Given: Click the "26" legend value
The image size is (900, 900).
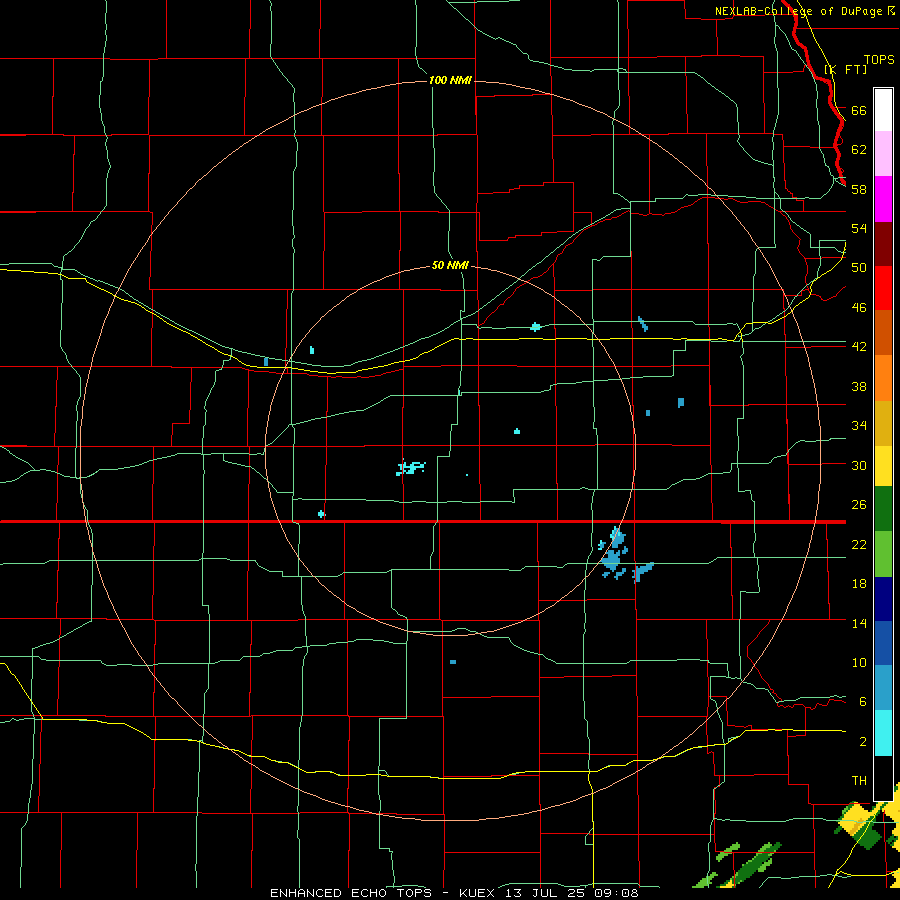Looking at the screenshot, I should click(859, 505).
